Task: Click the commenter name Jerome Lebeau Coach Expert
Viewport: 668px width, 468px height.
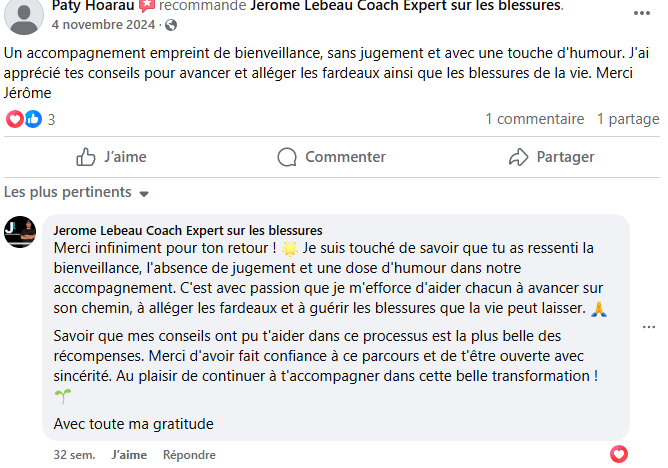Action: (187, 230)
